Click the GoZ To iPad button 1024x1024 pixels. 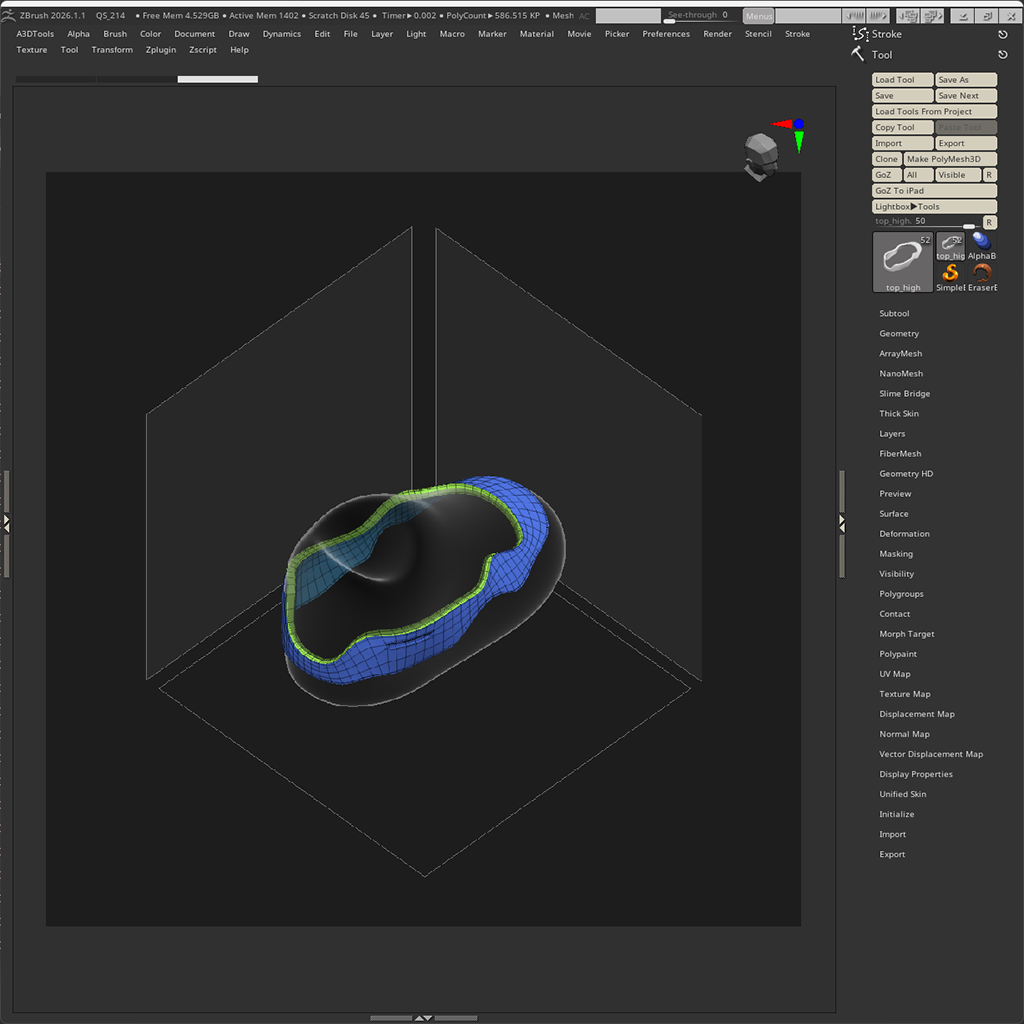coord(935,191)
